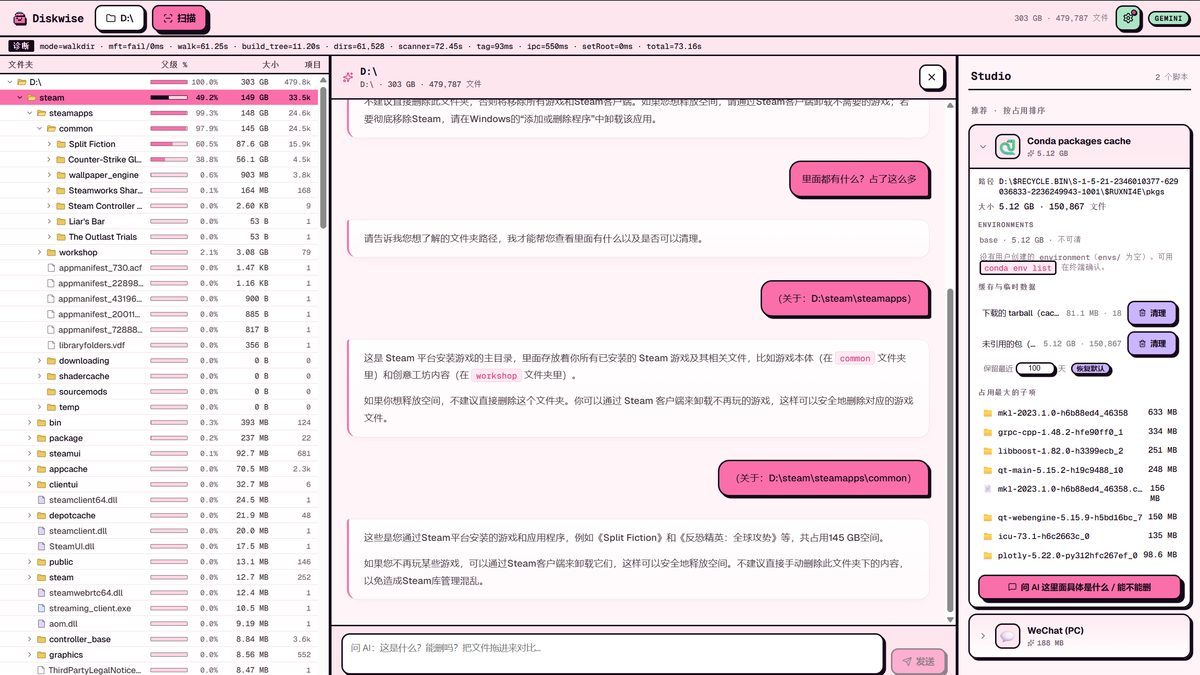Select the graphics folder row

[x=161, y=654]
